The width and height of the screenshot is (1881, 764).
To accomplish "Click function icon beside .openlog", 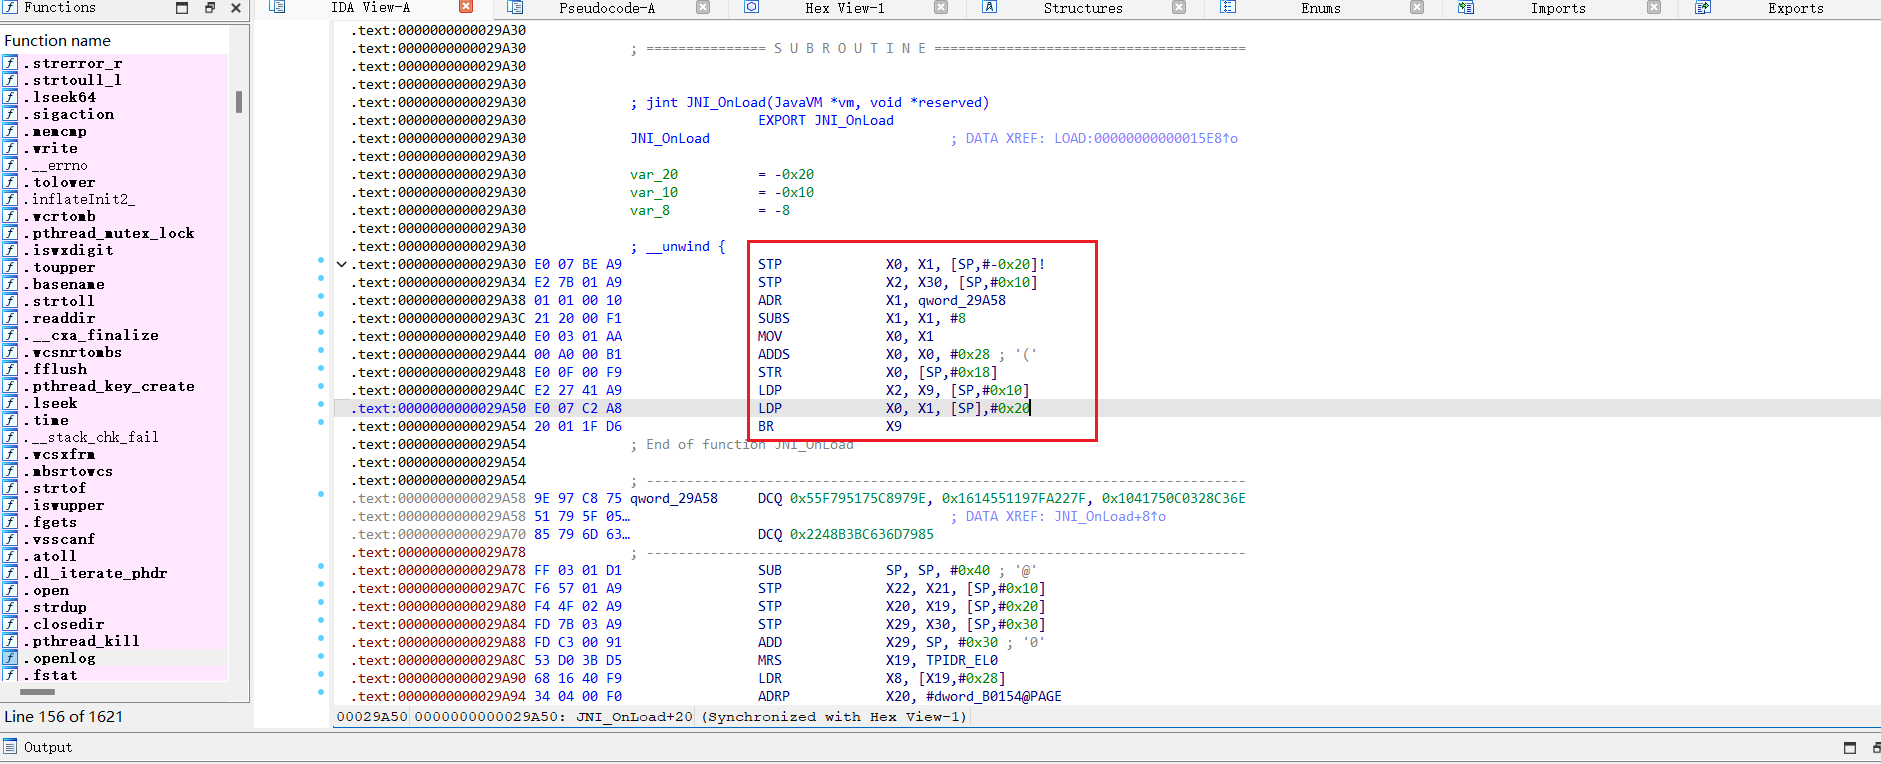I will point(10,658).
